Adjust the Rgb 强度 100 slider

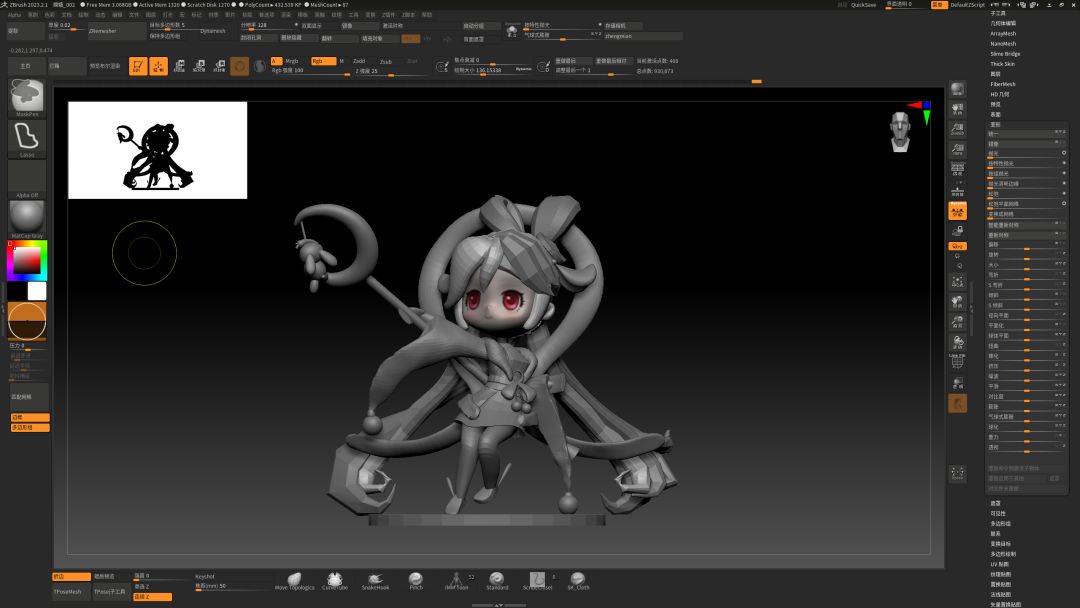pos(311,71)
